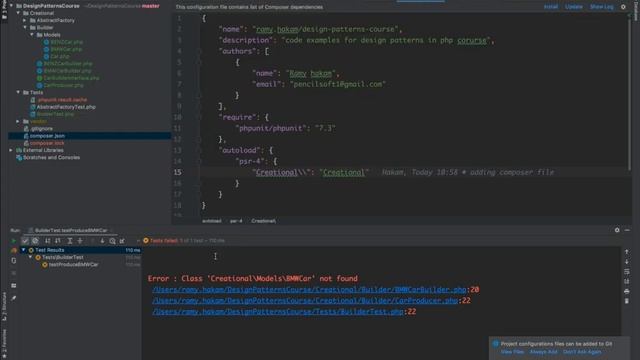Sort test results alphabetically
Screen dimensions: 640x360
pos(48,241)
